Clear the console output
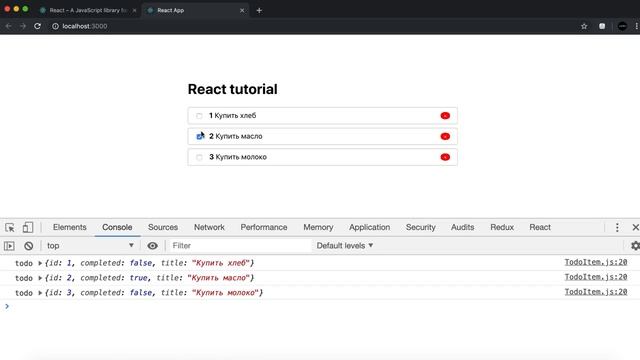The width and height of the screenshot is (640, 360). pyautogui.click(x=29, y=246)
